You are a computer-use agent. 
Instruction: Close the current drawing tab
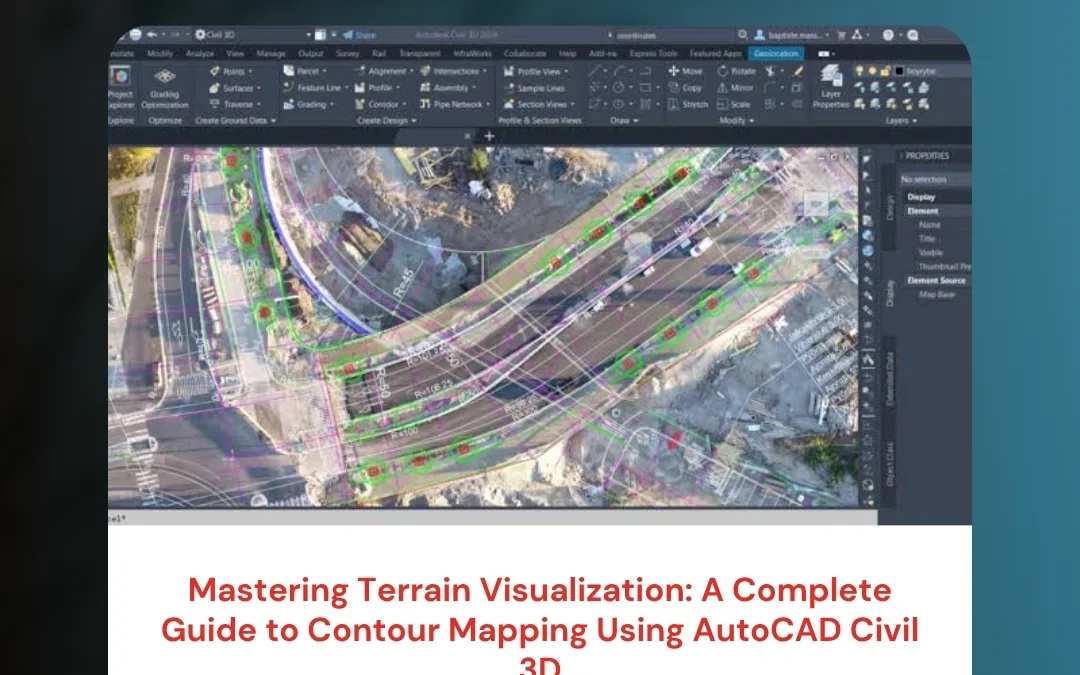(x=468, y=136)
